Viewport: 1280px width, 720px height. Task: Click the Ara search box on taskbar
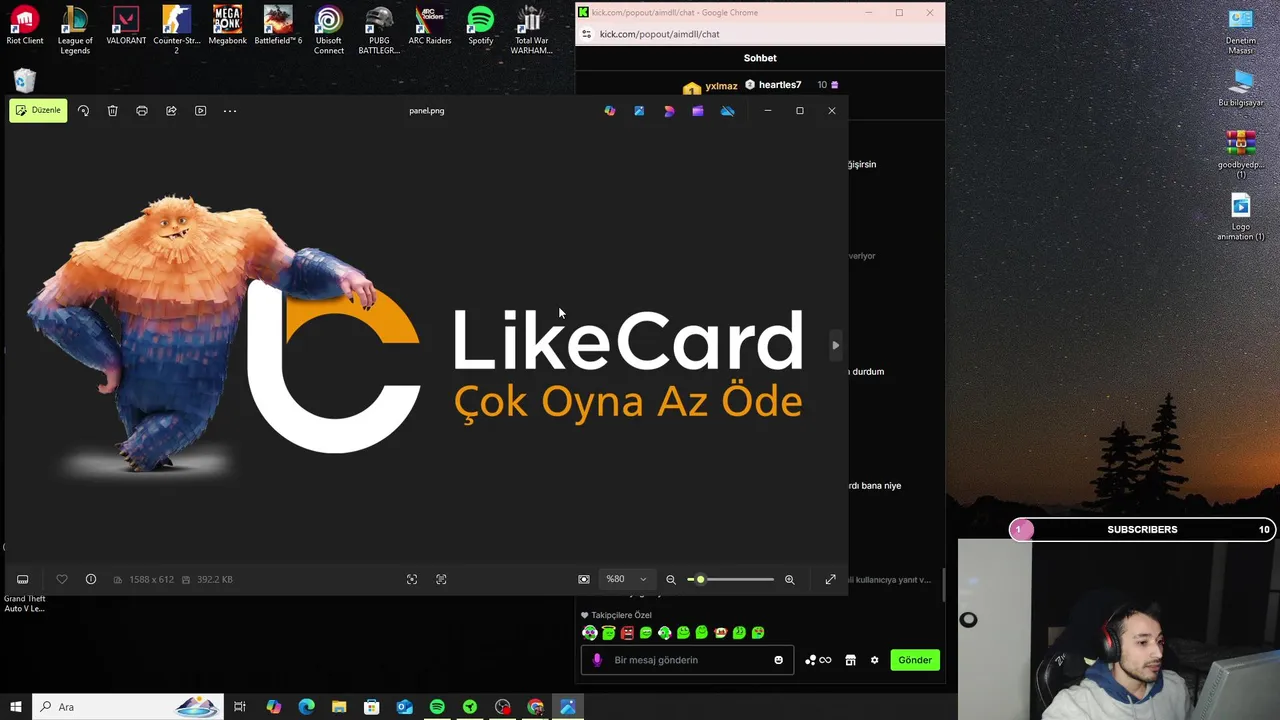click(x=129, y=707)
